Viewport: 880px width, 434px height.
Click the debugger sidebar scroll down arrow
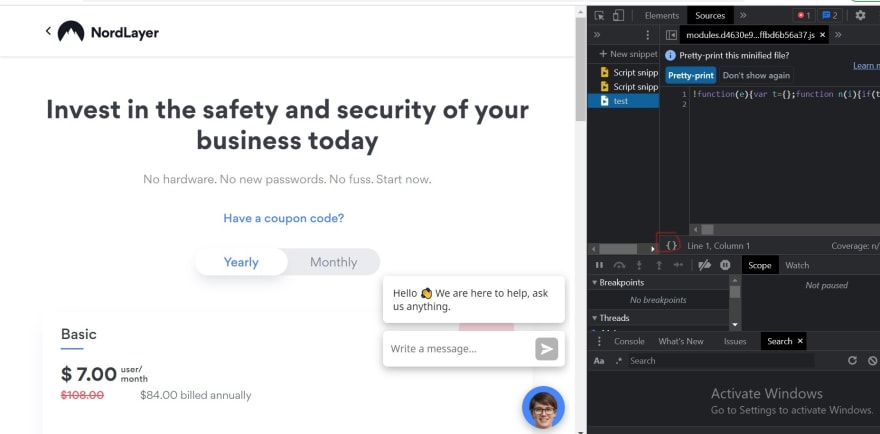pos(735,325)
